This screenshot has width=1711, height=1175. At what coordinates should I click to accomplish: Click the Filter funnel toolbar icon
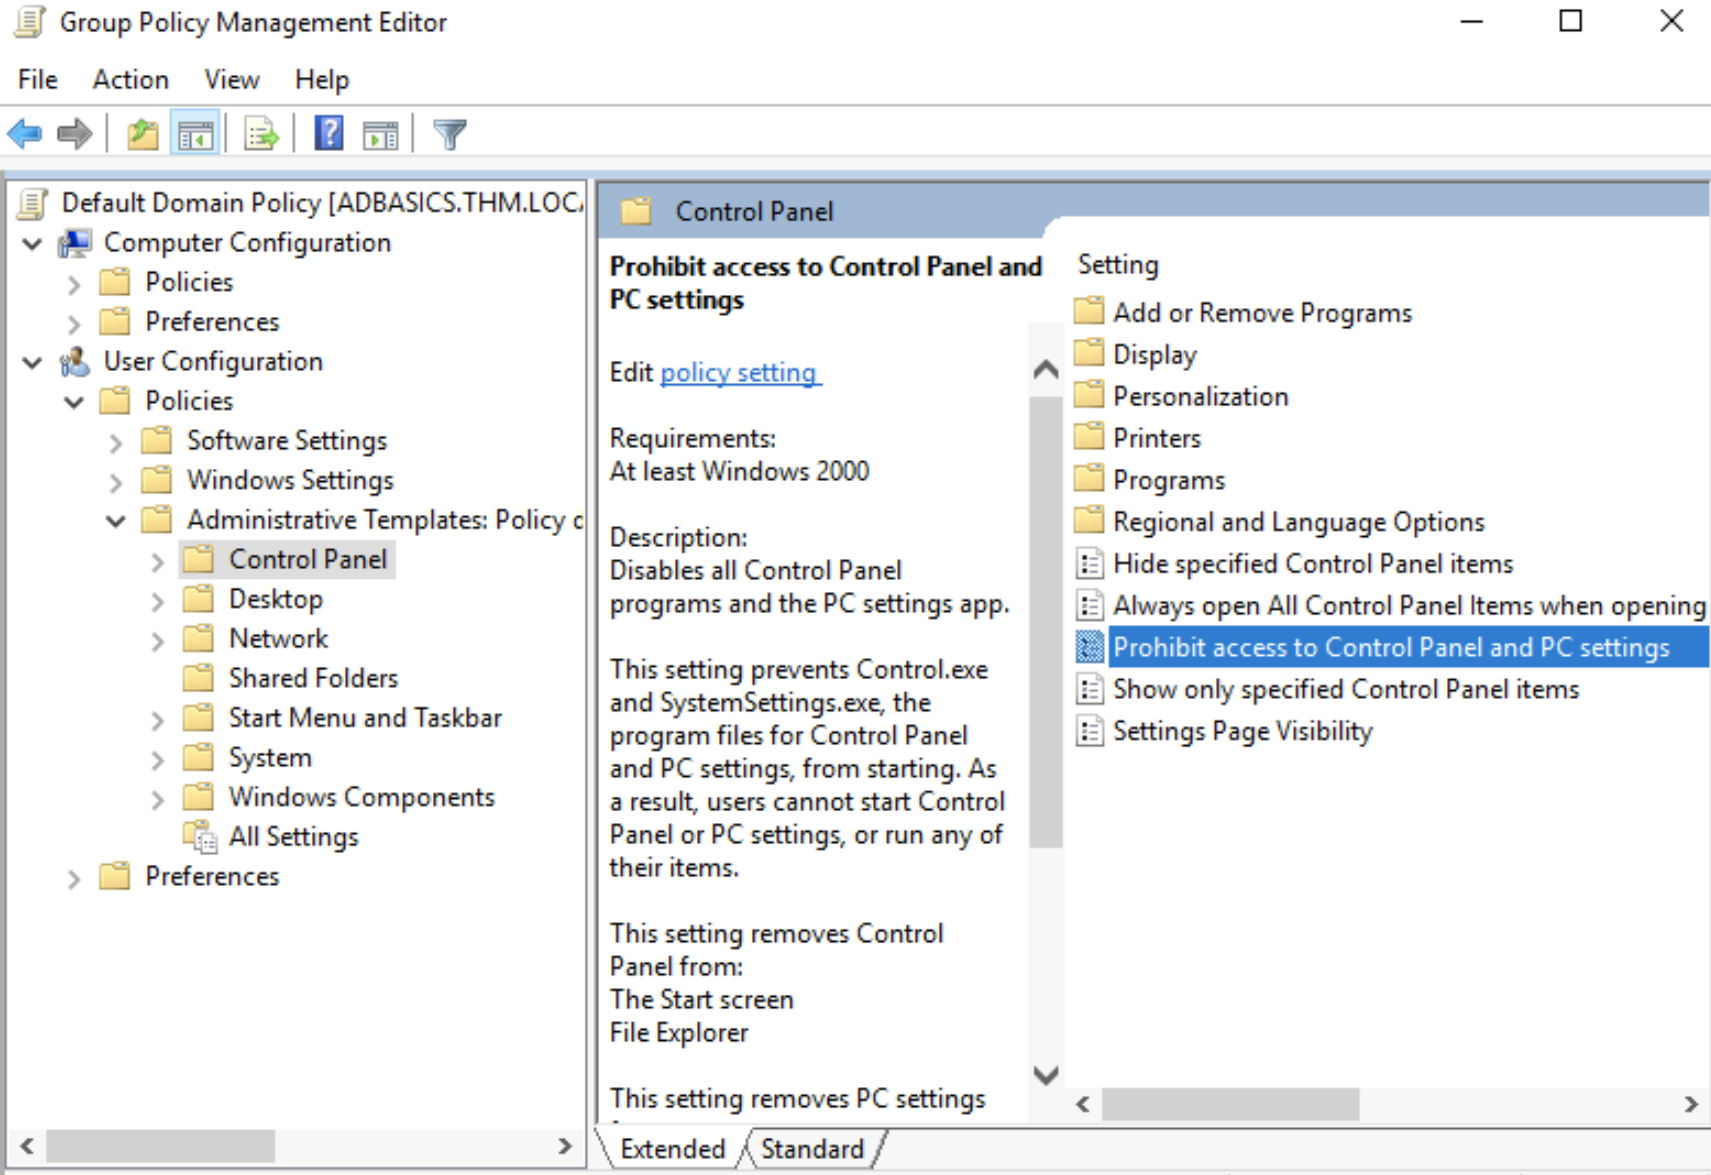coord(450,134)
